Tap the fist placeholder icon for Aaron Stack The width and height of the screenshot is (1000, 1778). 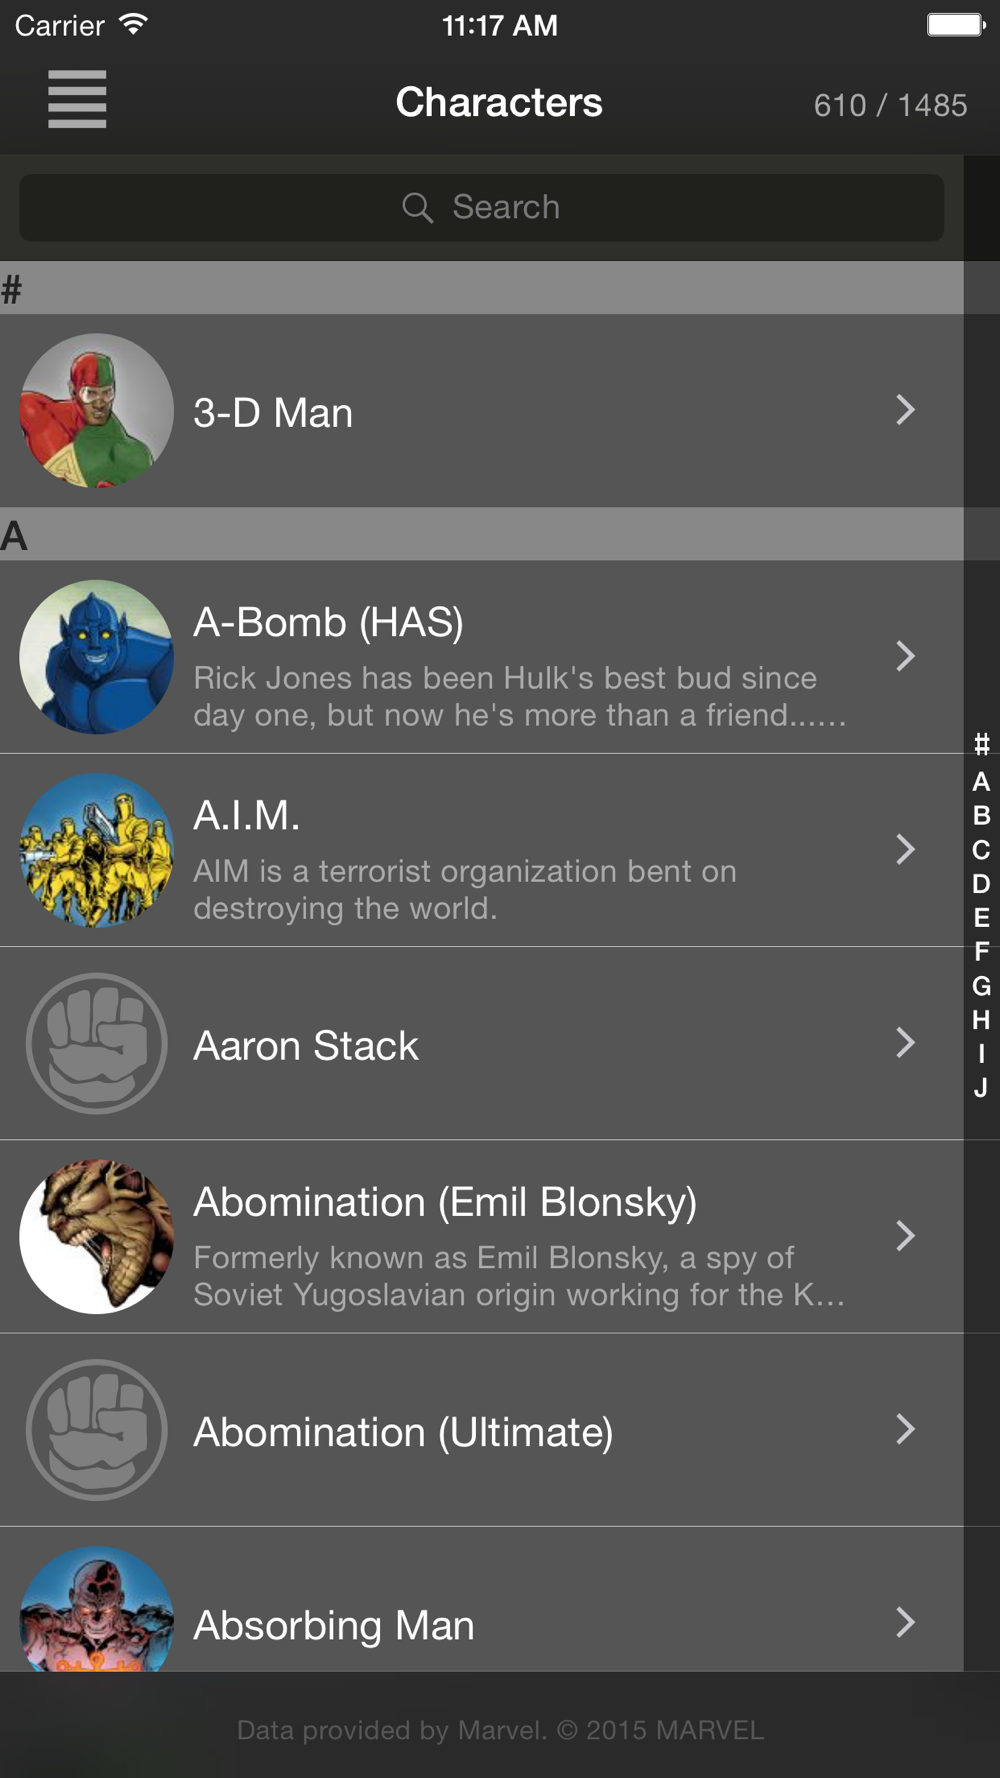pos(96,1043)
